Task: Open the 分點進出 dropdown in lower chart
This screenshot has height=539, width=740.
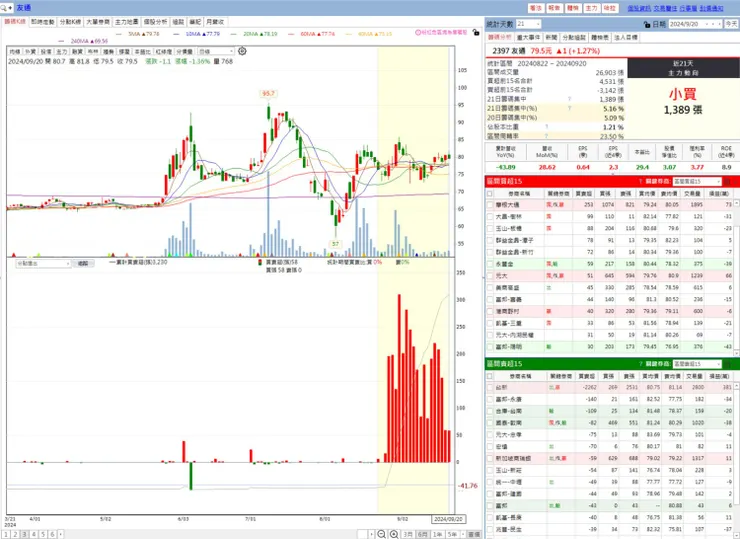Action: point(43,263)
